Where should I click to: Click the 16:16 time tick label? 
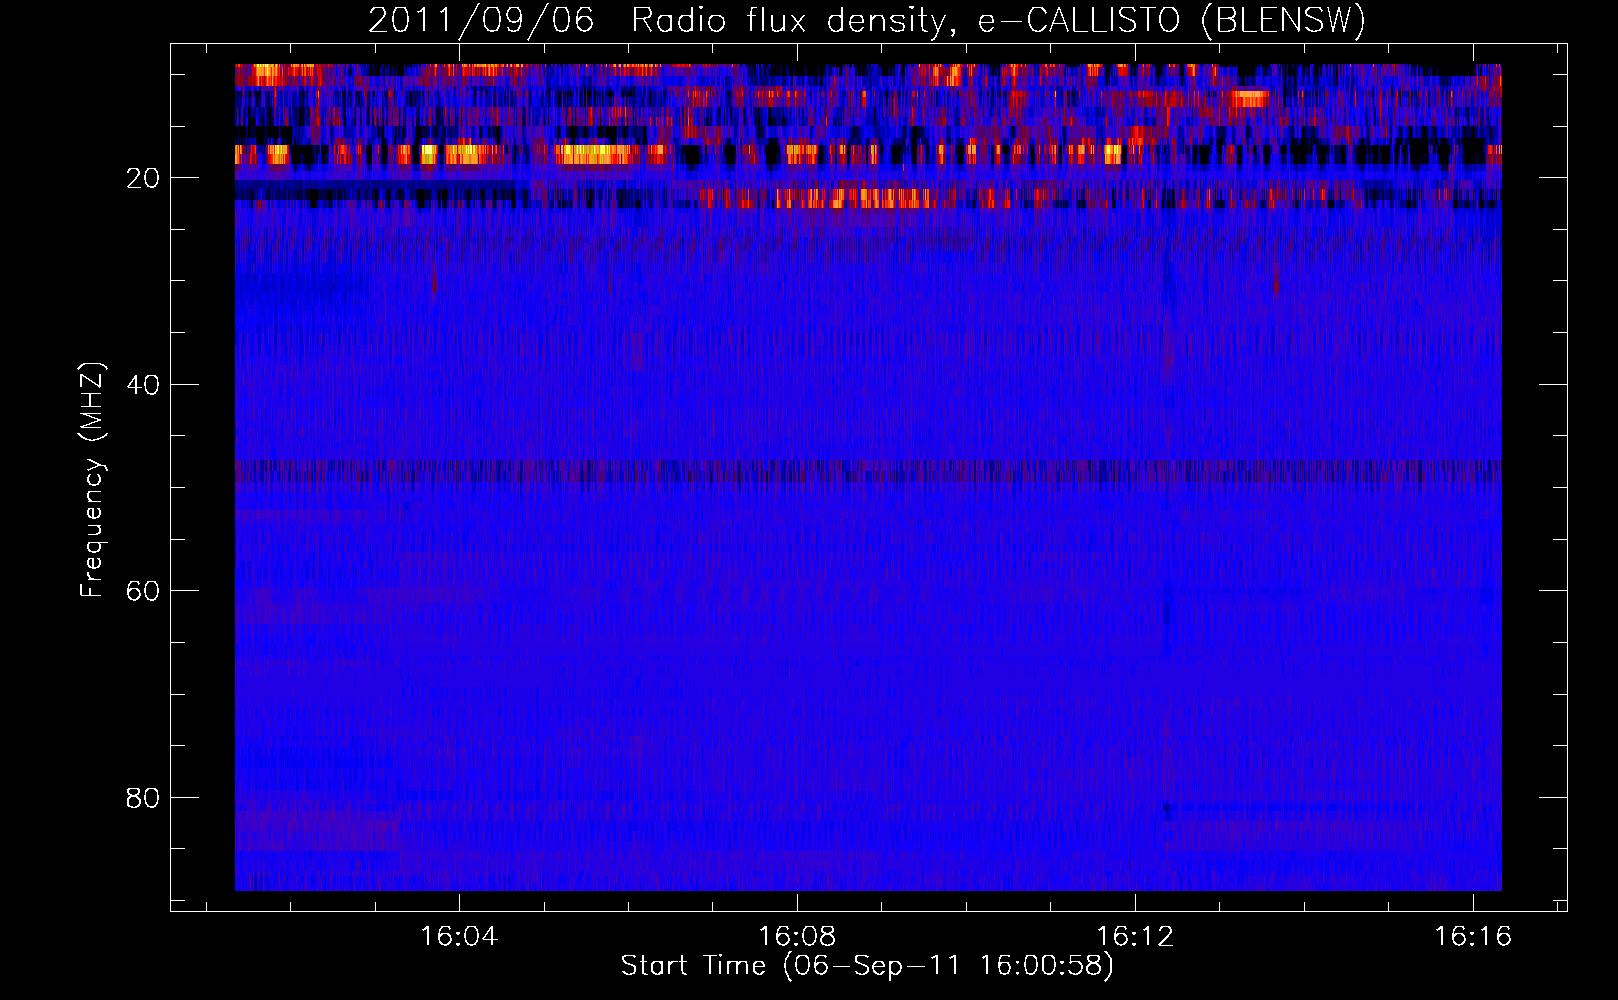tap(1473, 937)
